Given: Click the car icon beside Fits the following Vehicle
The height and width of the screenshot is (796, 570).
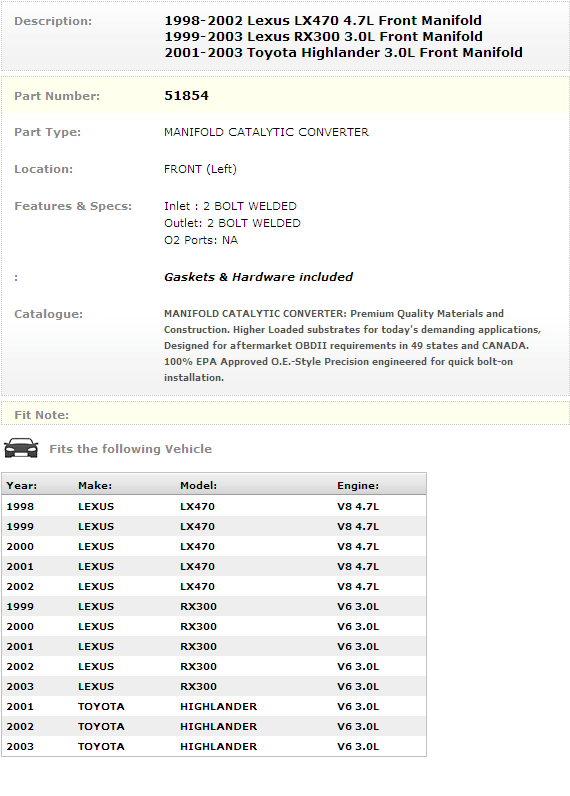Looking at the screenshot, I should click(21, 448).
